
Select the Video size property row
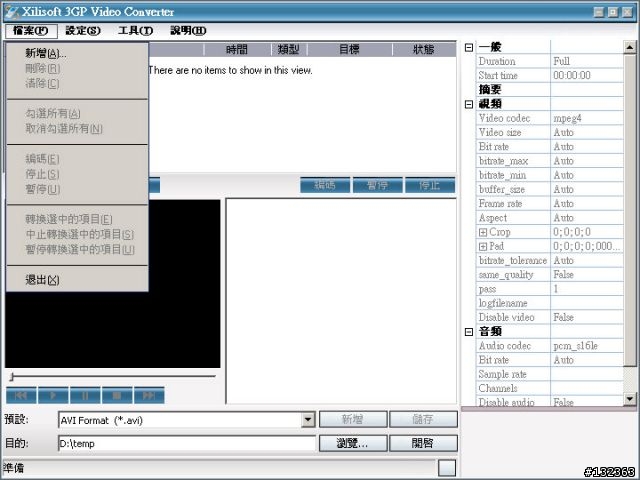550,133
